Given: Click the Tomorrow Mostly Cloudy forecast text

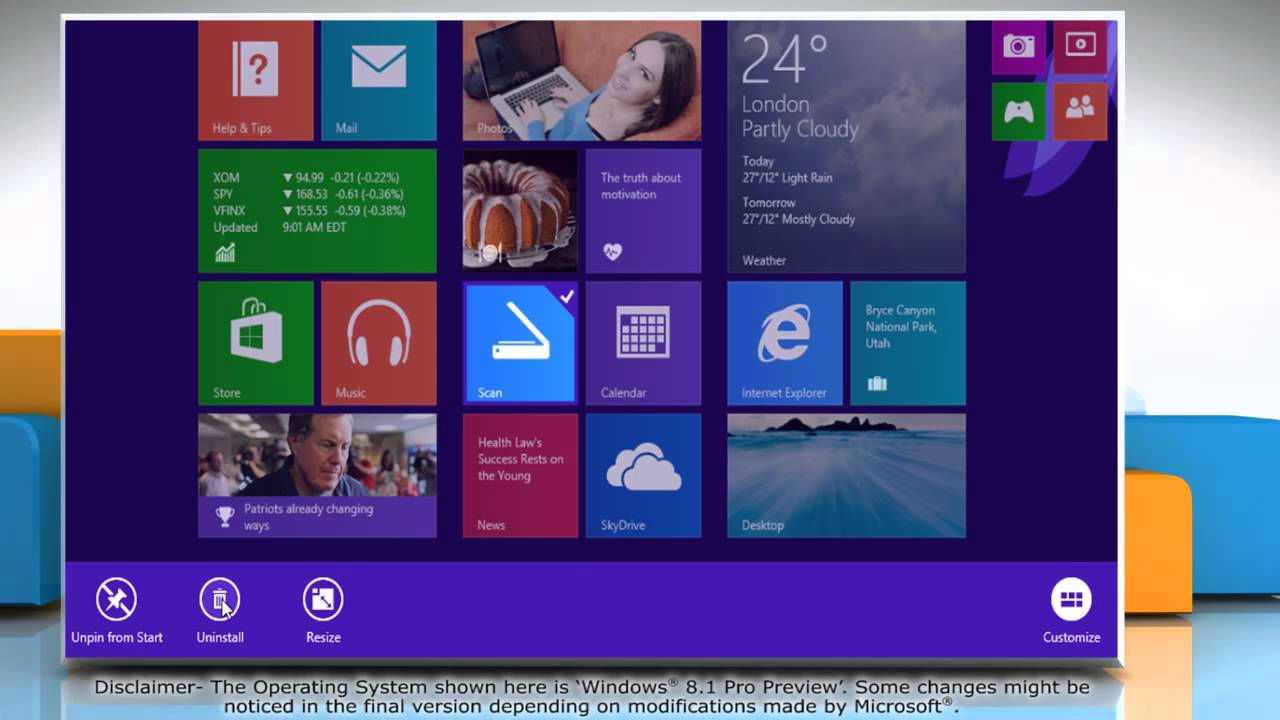Looking at the screenshot, I should [x=798, y=211].
